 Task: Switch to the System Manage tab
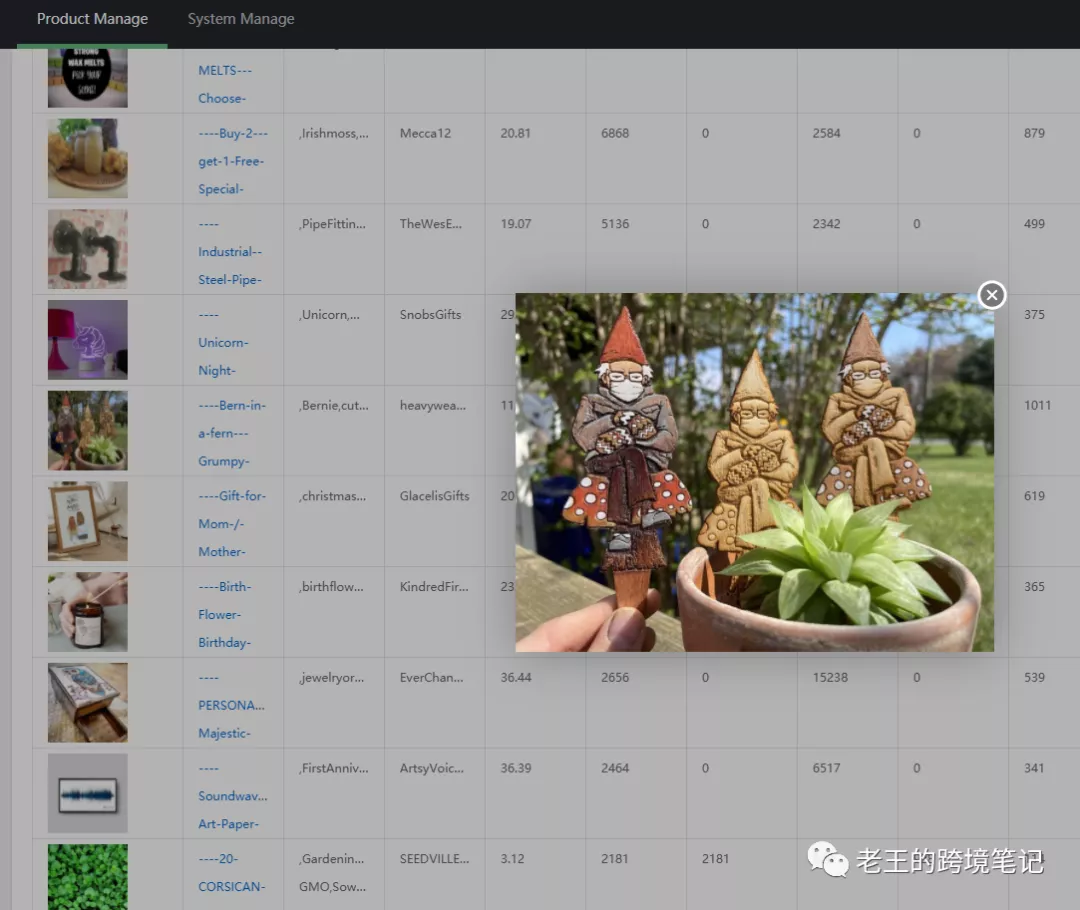click(x=241, y=19)
